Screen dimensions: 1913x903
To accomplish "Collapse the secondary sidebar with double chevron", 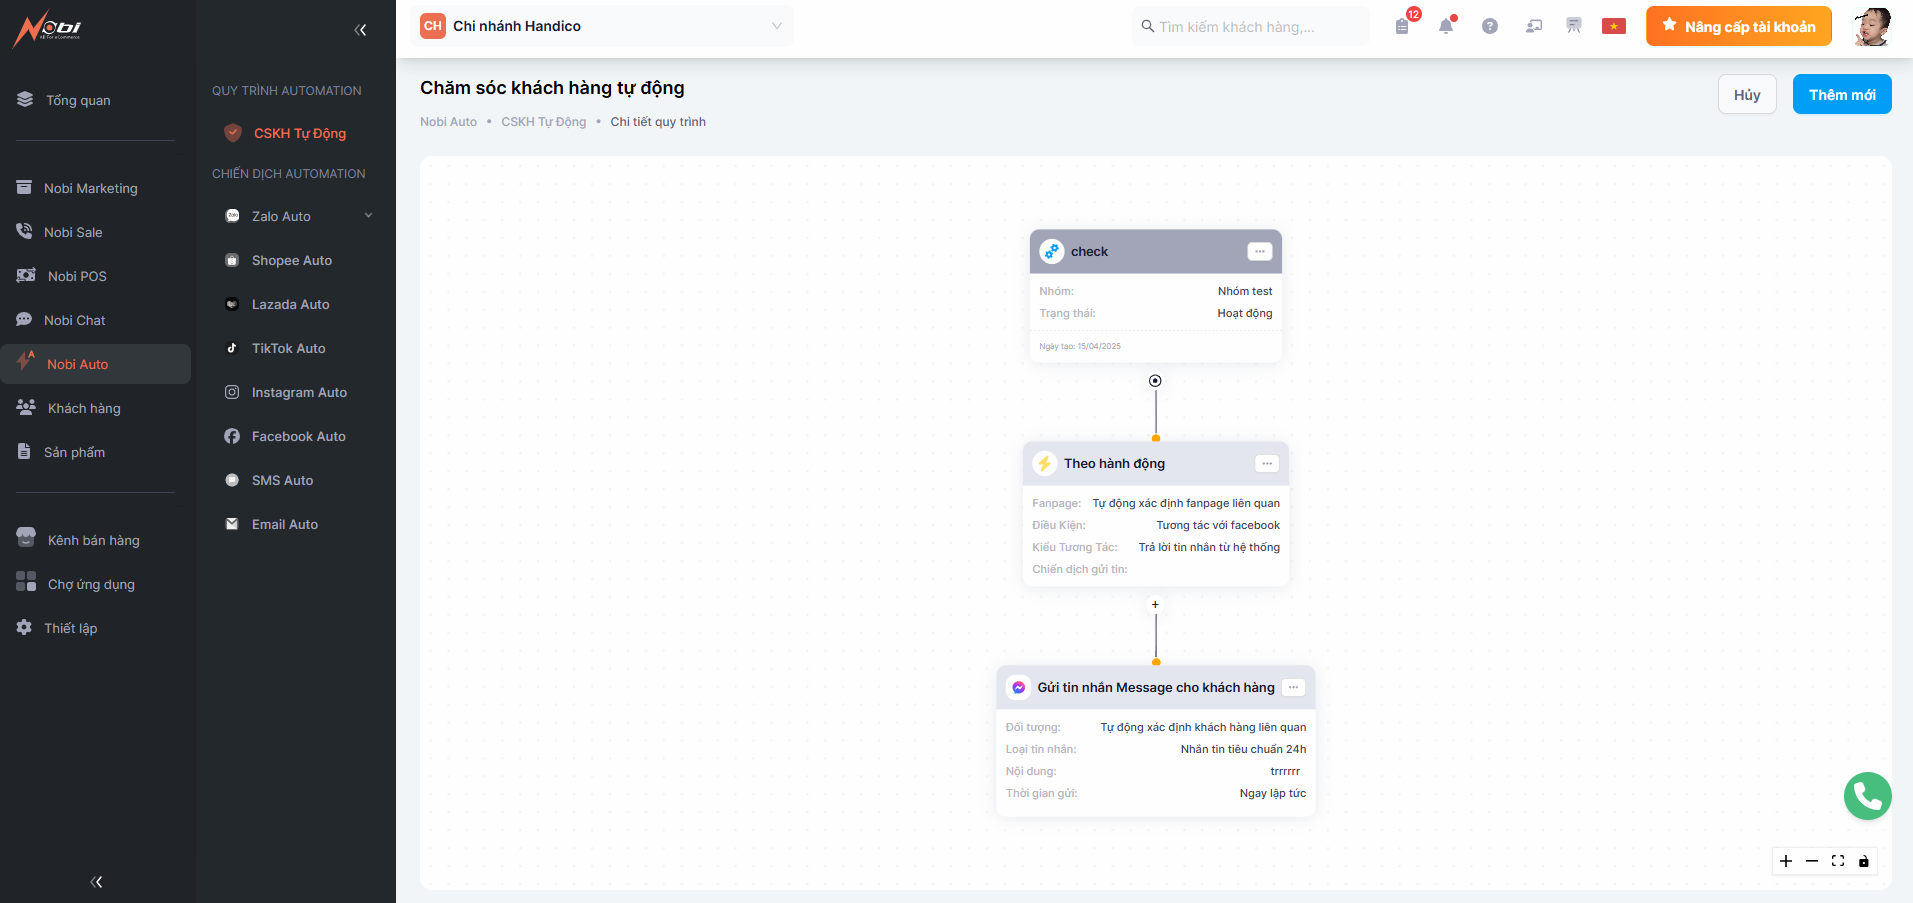I will [x=360, y=30].
